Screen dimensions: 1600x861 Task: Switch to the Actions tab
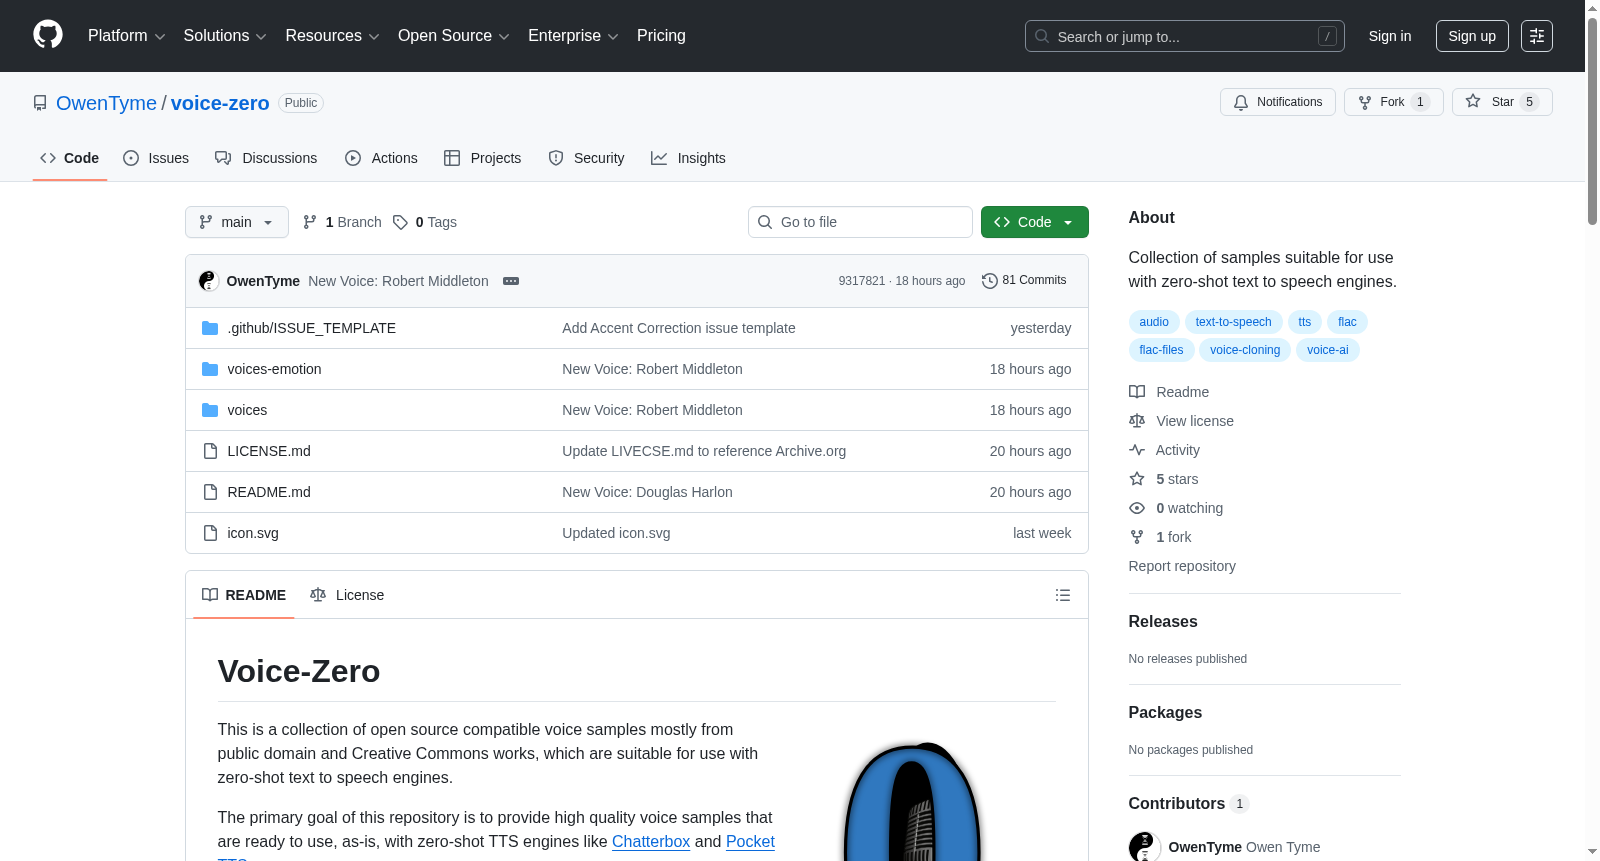coord(381,158)
